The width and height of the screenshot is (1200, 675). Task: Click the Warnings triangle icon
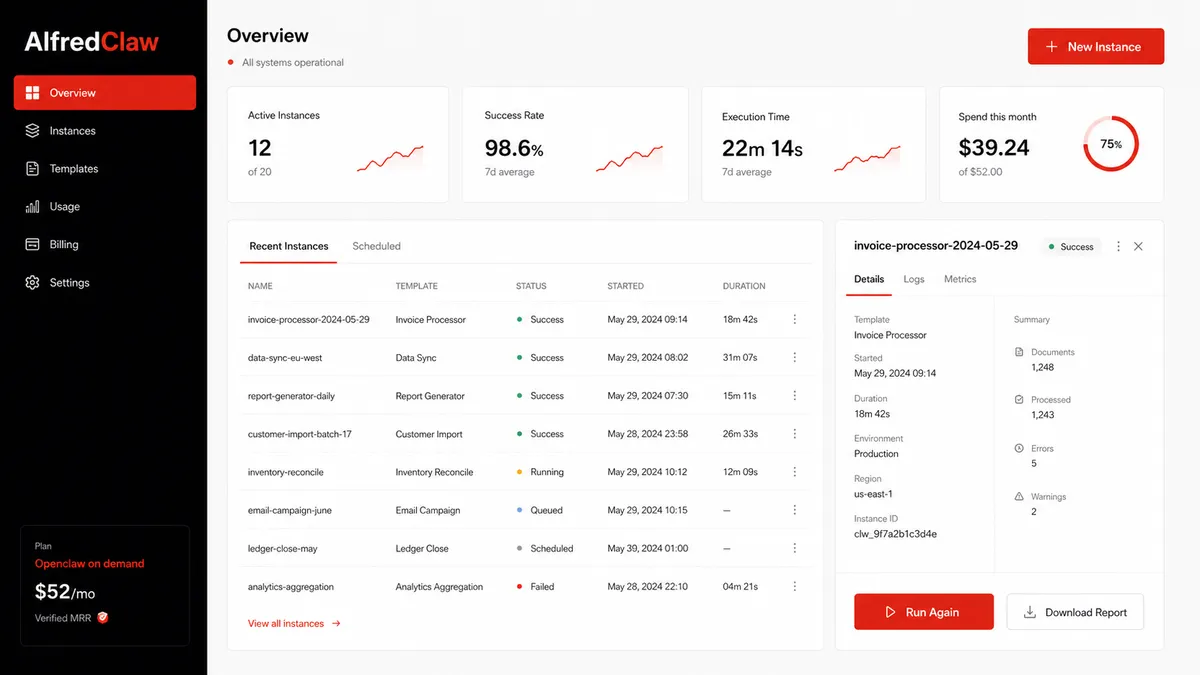[1019, 496]
